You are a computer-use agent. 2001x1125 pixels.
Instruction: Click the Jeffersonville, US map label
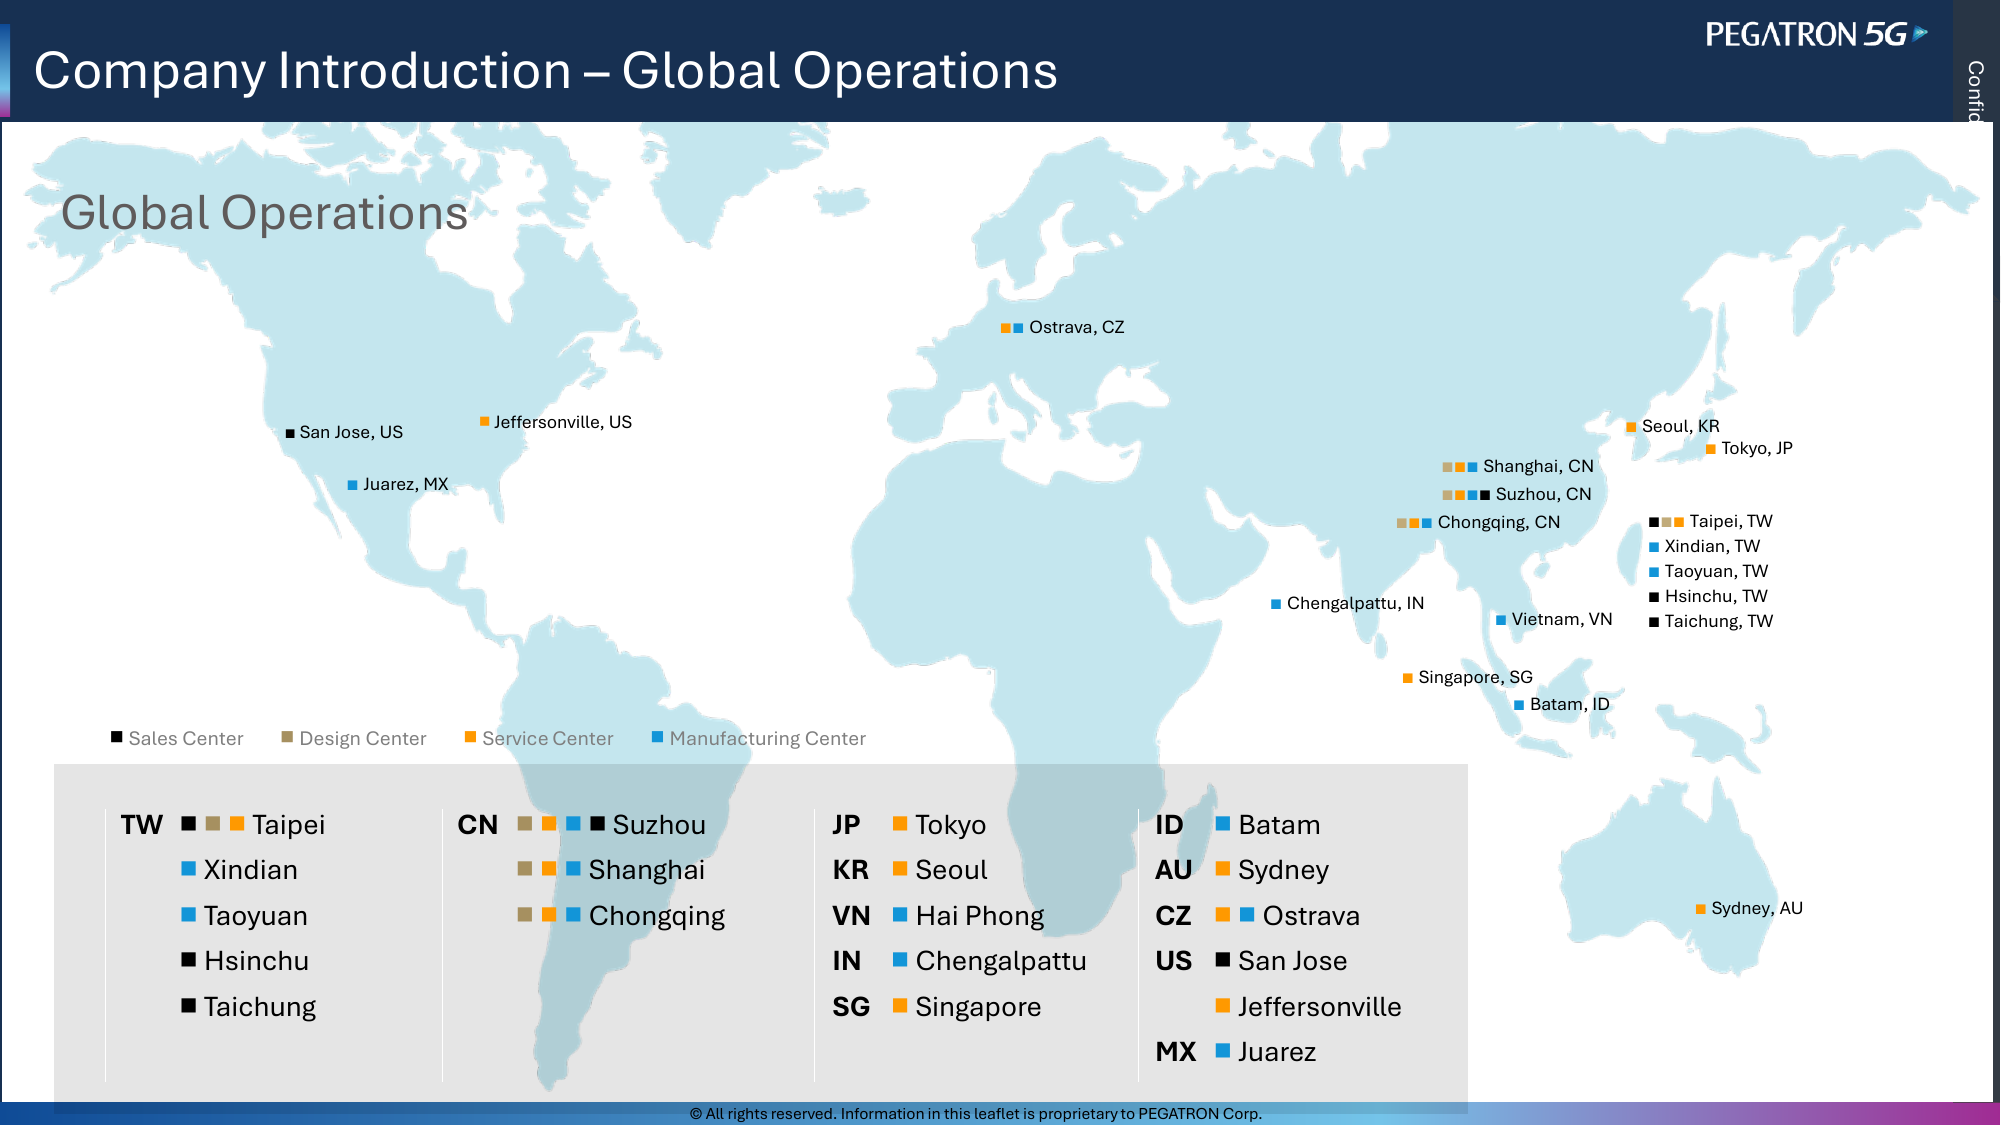(563, 422)
